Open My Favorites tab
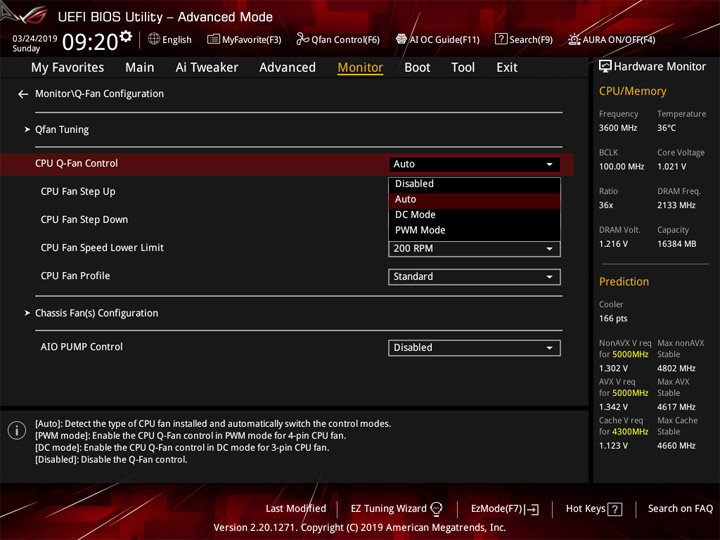Screen dimensions: 720x540 coord(68,68)
